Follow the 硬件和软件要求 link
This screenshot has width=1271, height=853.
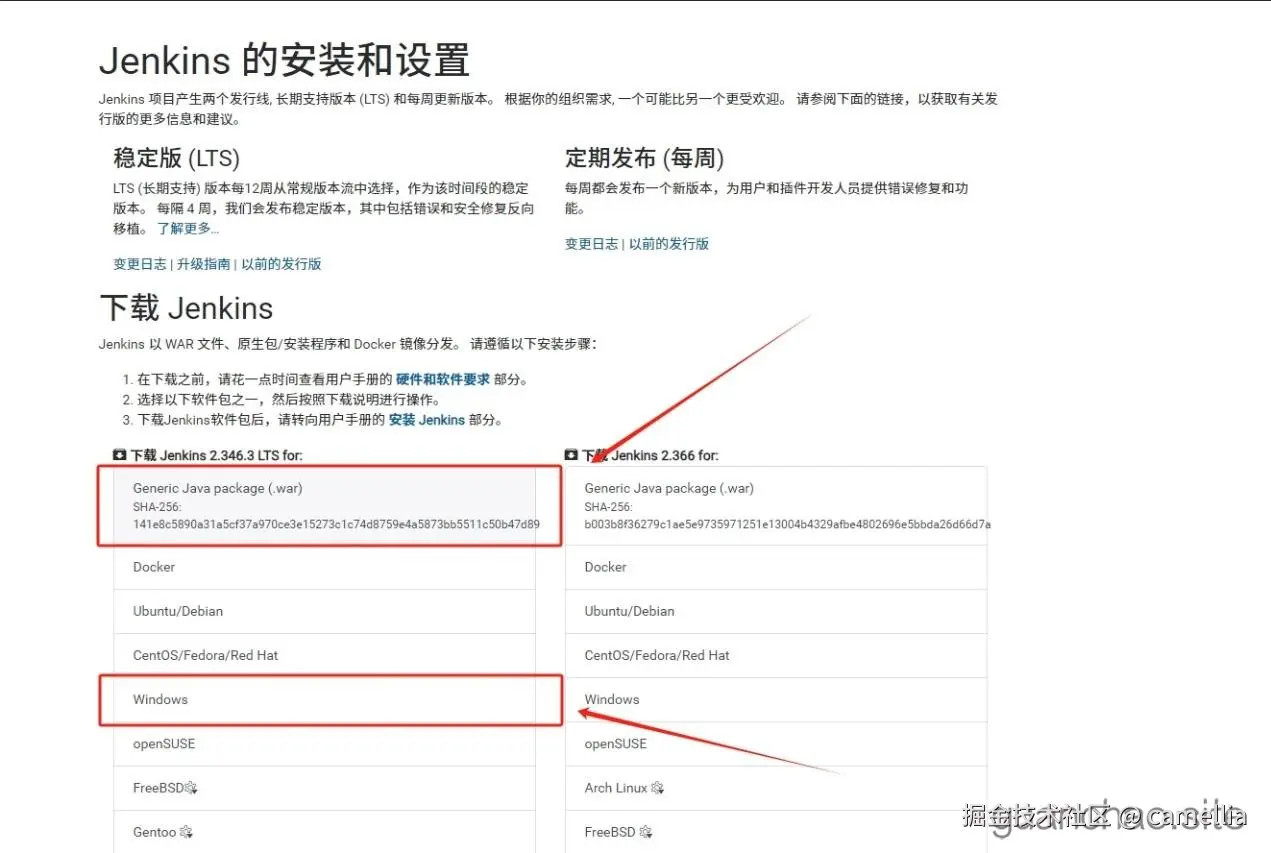[443, 380]
